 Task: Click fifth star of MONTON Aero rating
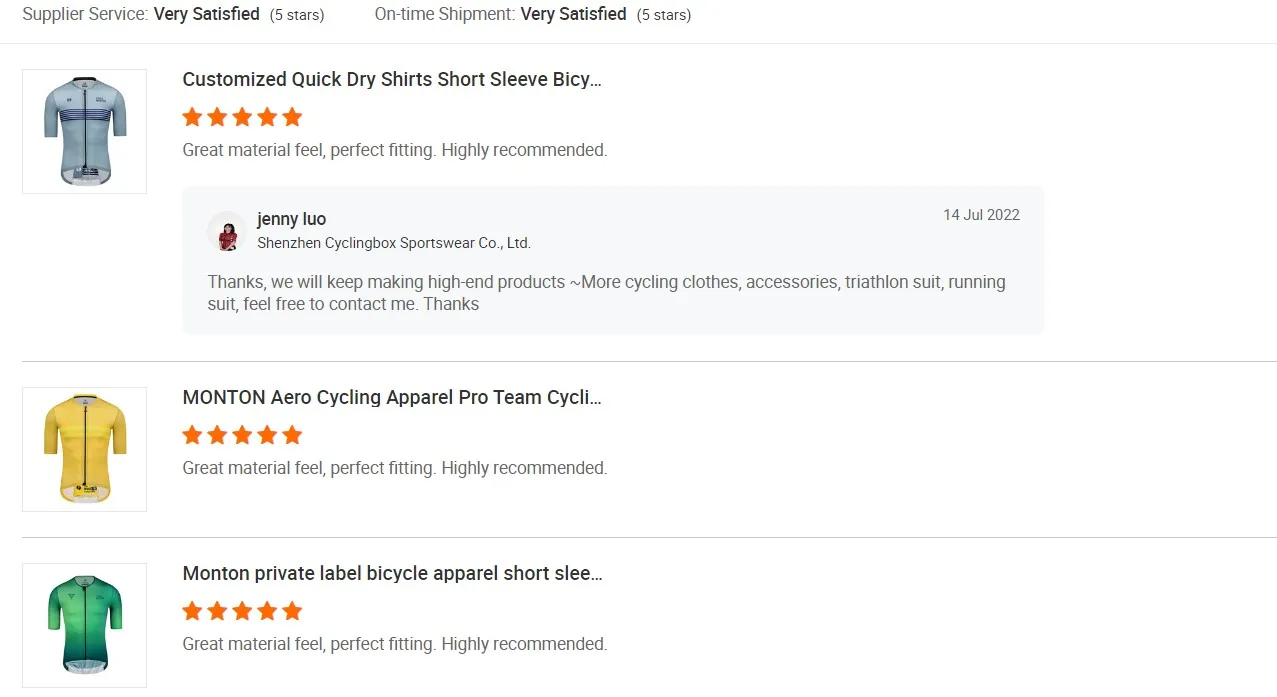click(x=292, y=435)
